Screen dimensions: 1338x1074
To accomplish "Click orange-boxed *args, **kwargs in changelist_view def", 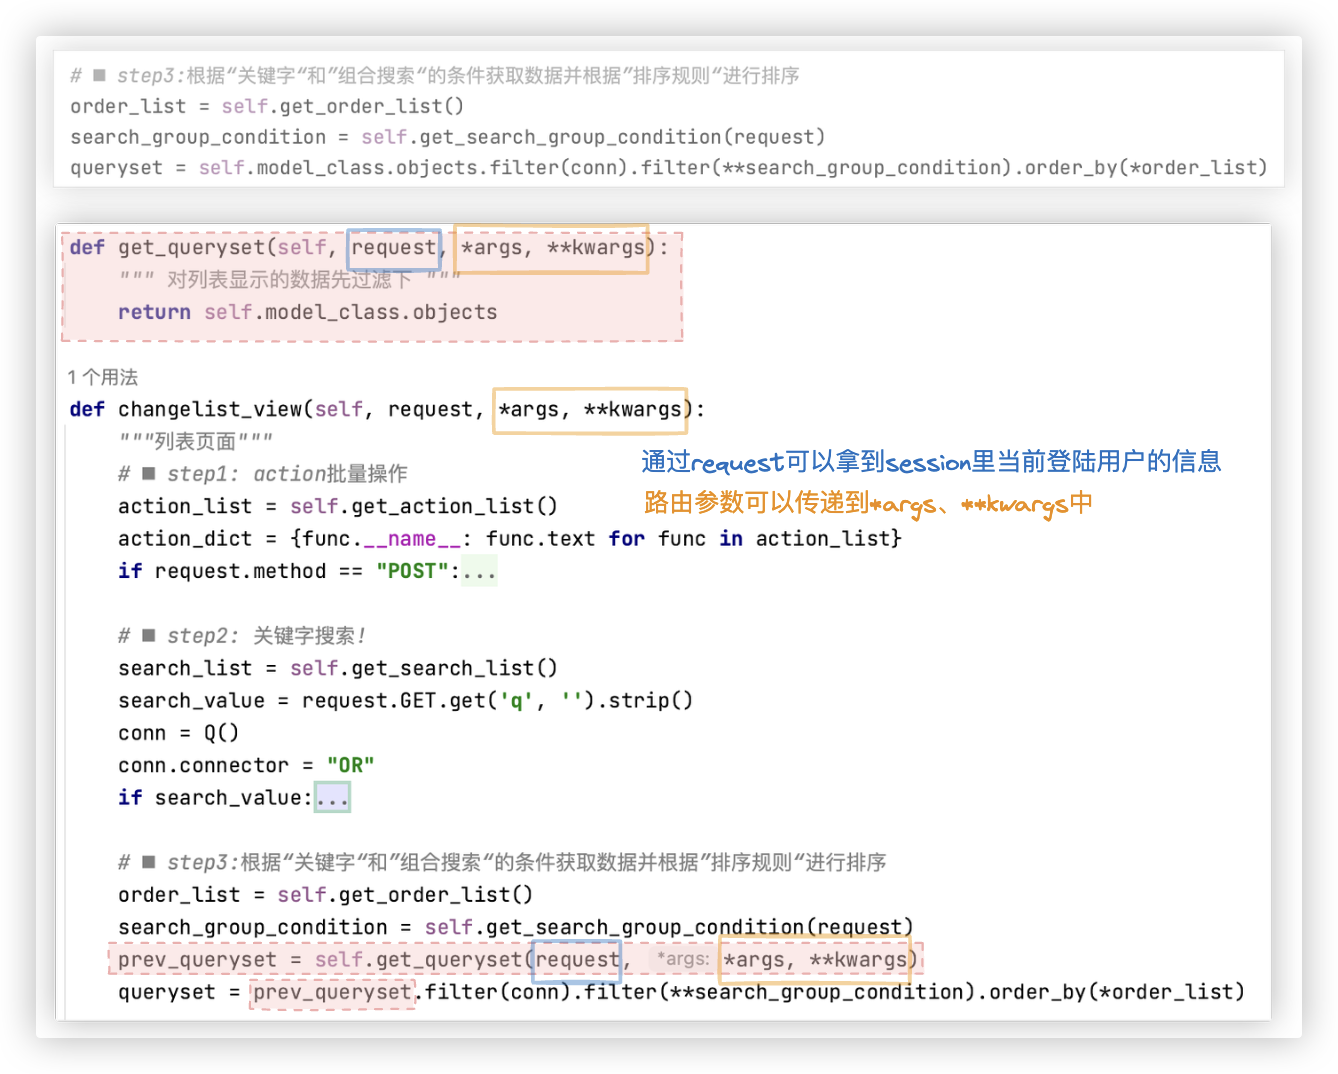I will [x=589, y=409].
